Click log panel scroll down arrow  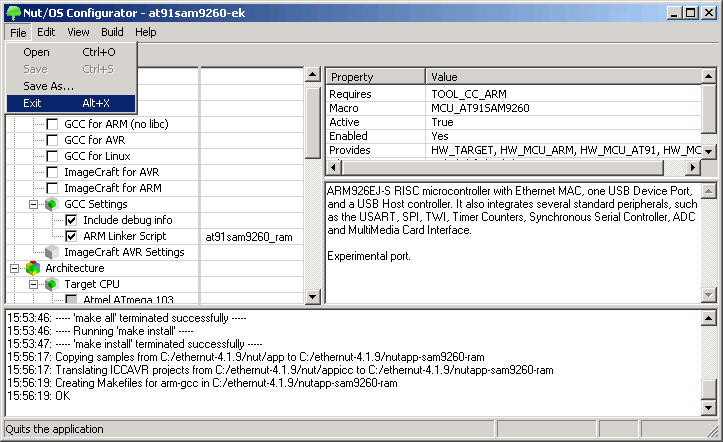coord(709,407)
